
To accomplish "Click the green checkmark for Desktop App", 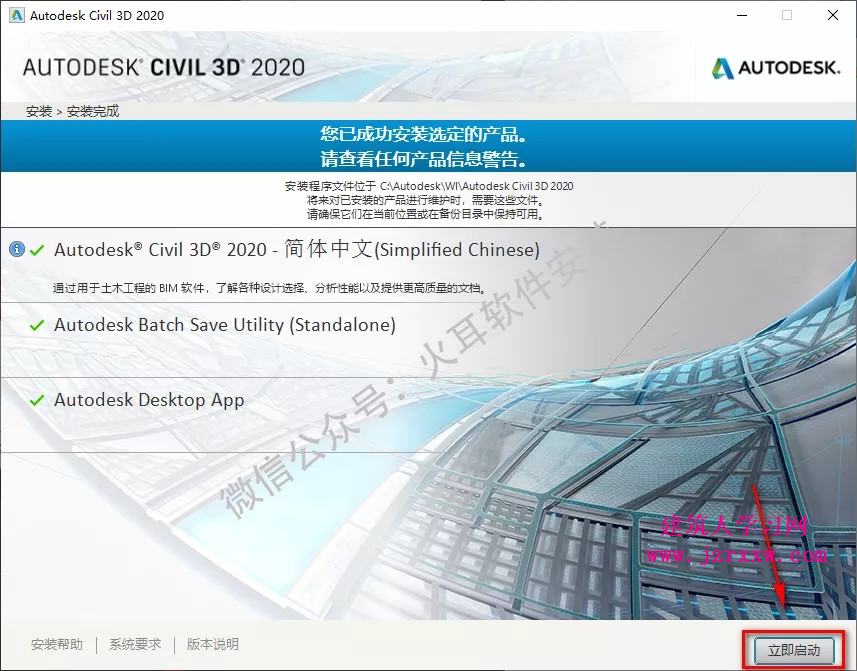I will (x=37, y=400).
